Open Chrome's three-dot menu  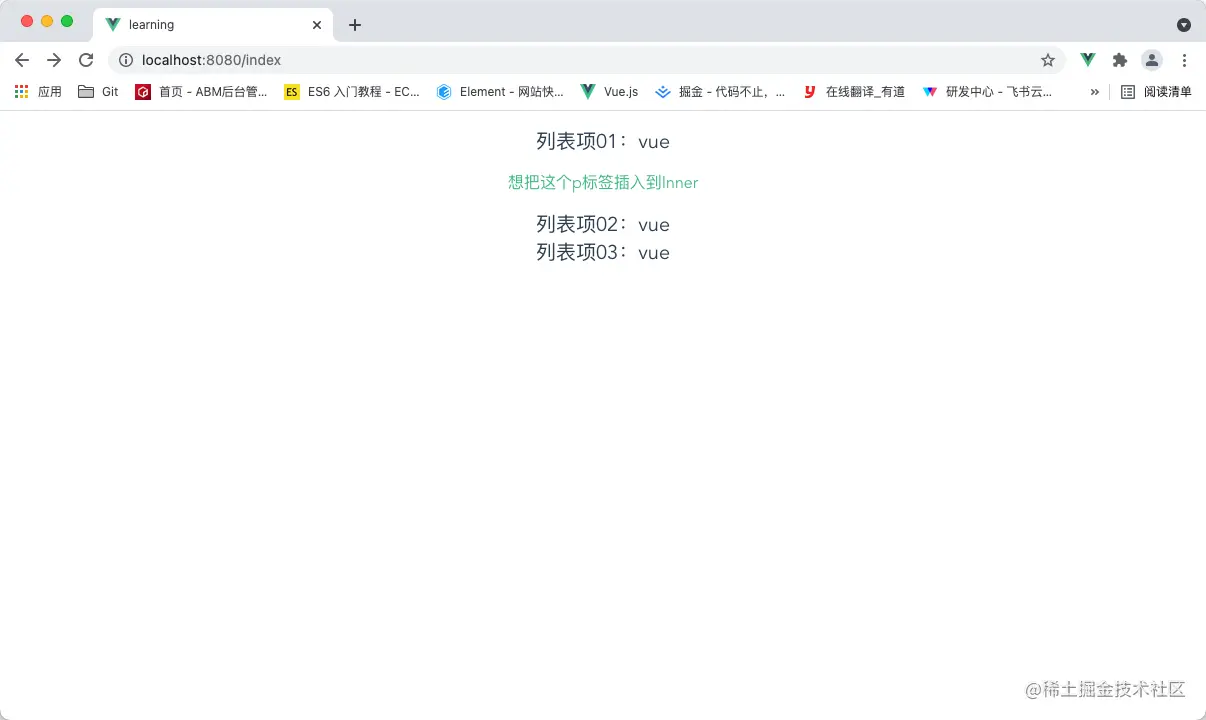[x=1184, y=60]
